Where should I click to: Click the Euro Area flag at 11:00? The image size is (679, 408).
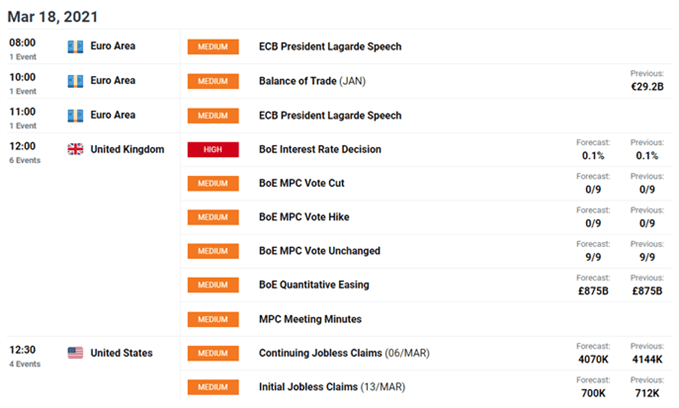(75, 115)
